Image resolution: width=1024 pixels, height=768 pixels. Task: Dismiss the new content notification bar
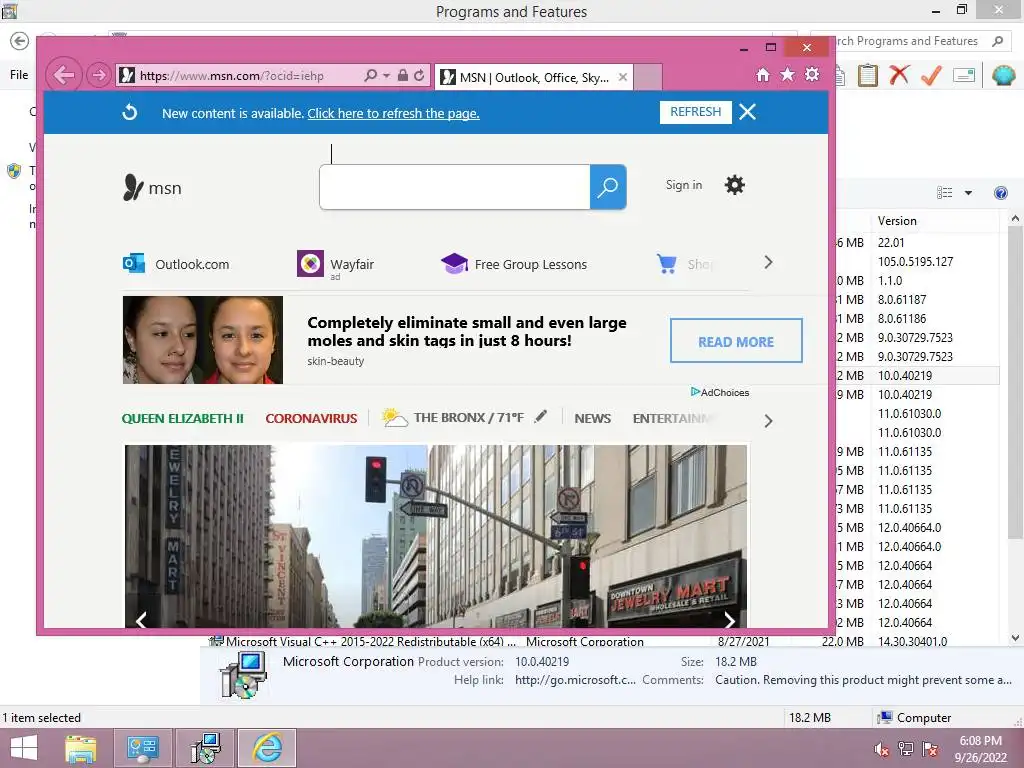coord(748,112)
